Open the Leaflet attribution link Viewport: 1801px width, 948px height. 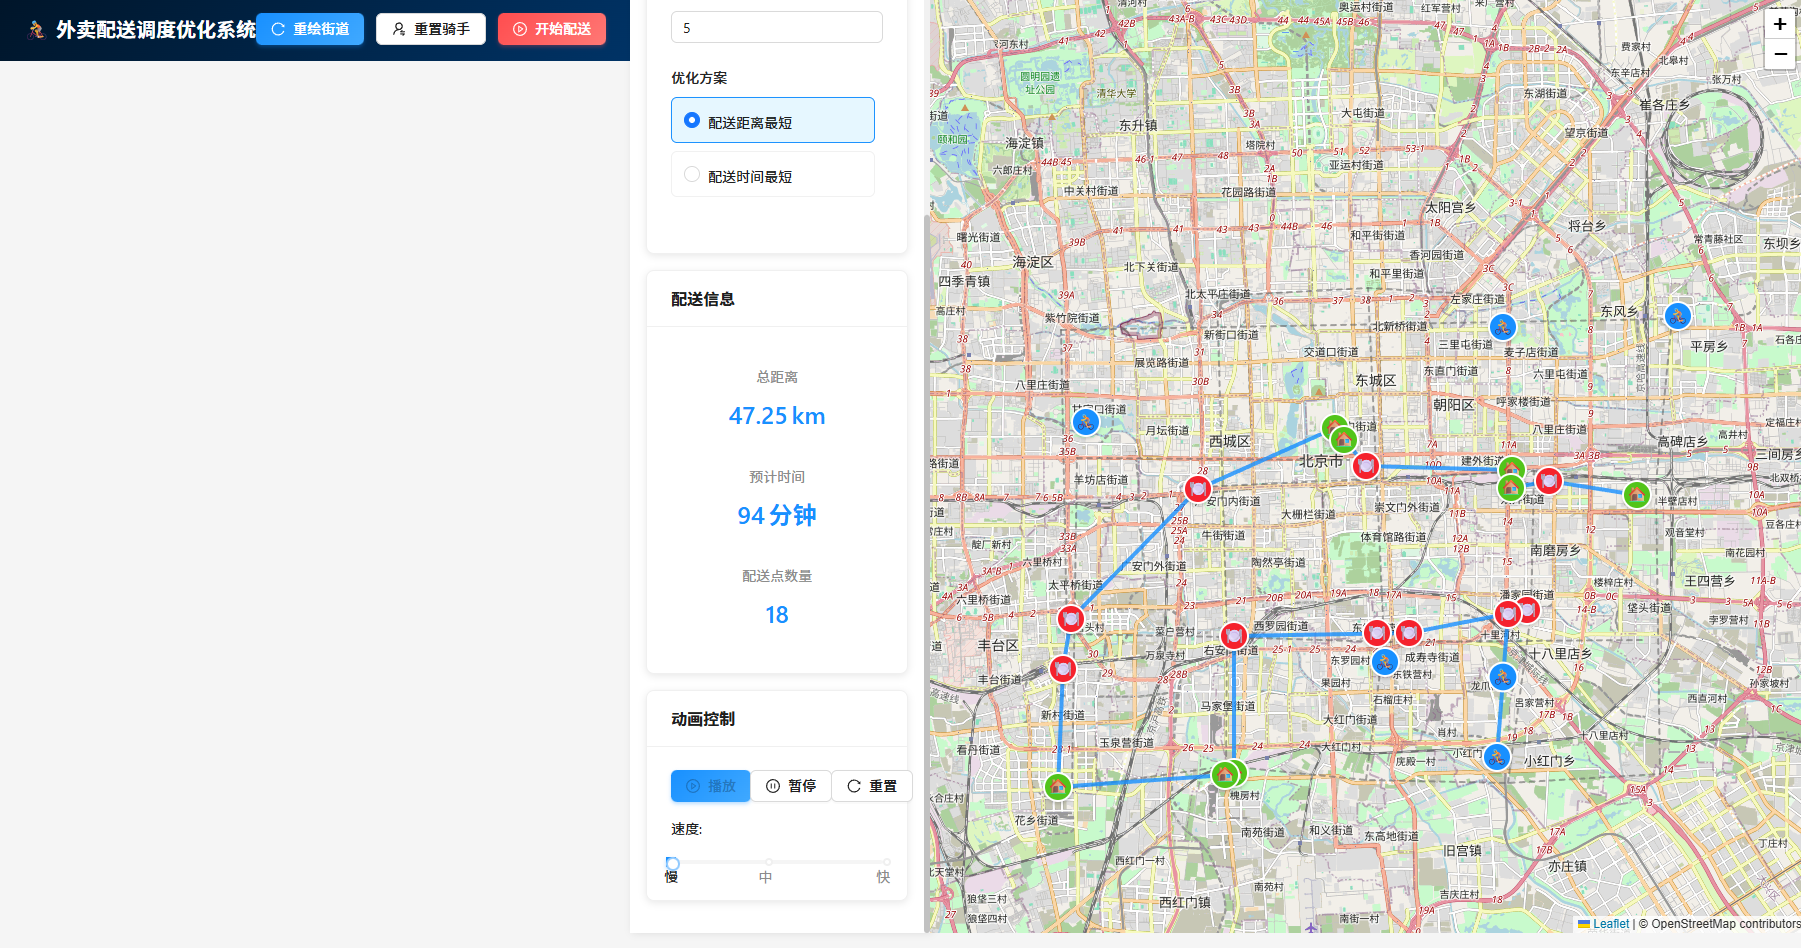(x=1610, y=924)
